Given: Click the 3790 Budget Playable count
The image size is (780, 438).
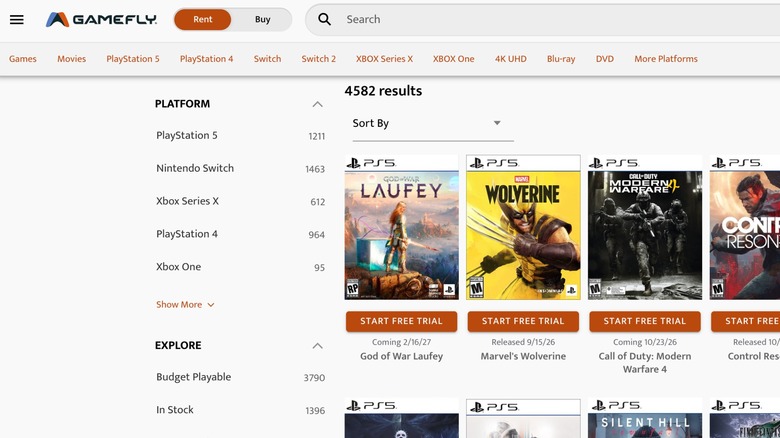Looking at the screenshot, I should pos(314,378).
